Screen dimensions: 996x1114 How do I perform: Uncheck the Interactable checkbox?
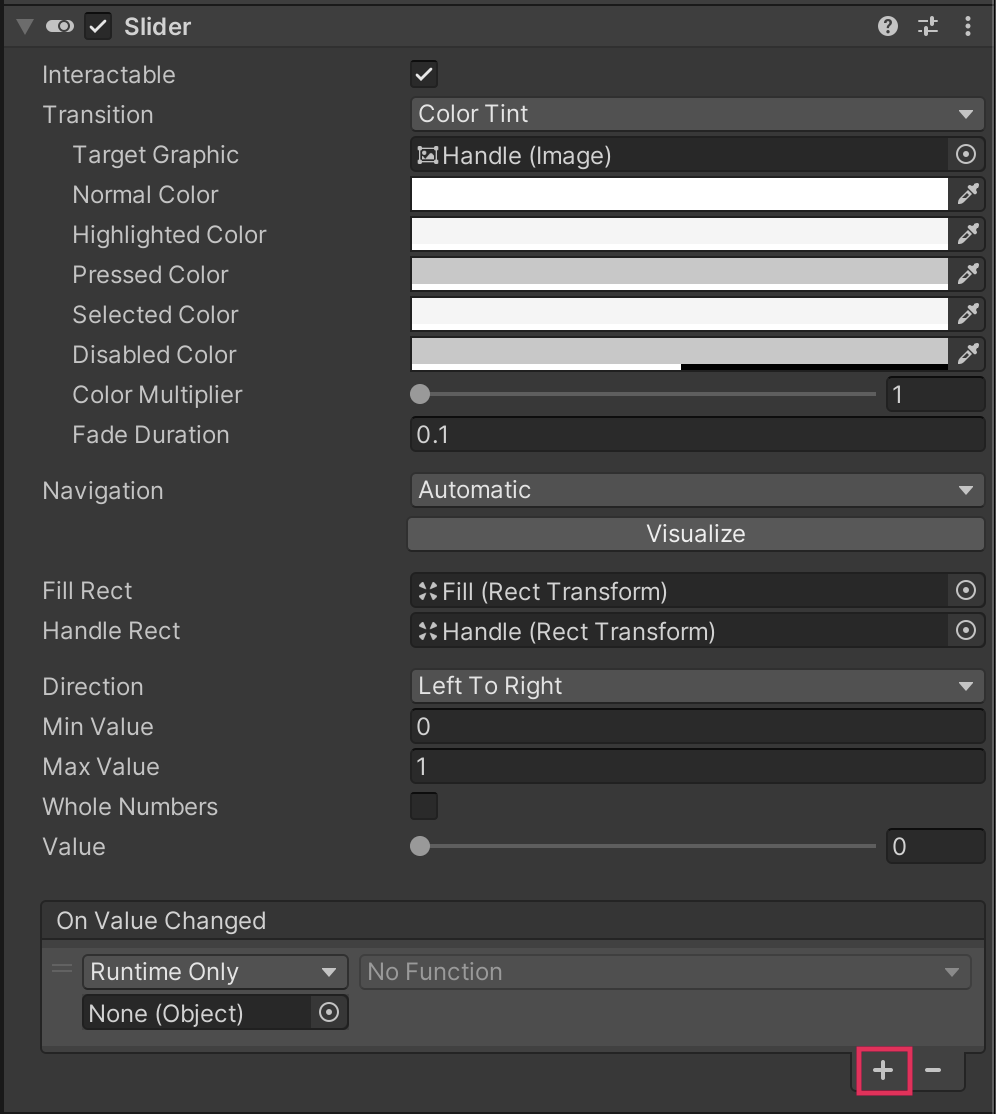(424, 75)
